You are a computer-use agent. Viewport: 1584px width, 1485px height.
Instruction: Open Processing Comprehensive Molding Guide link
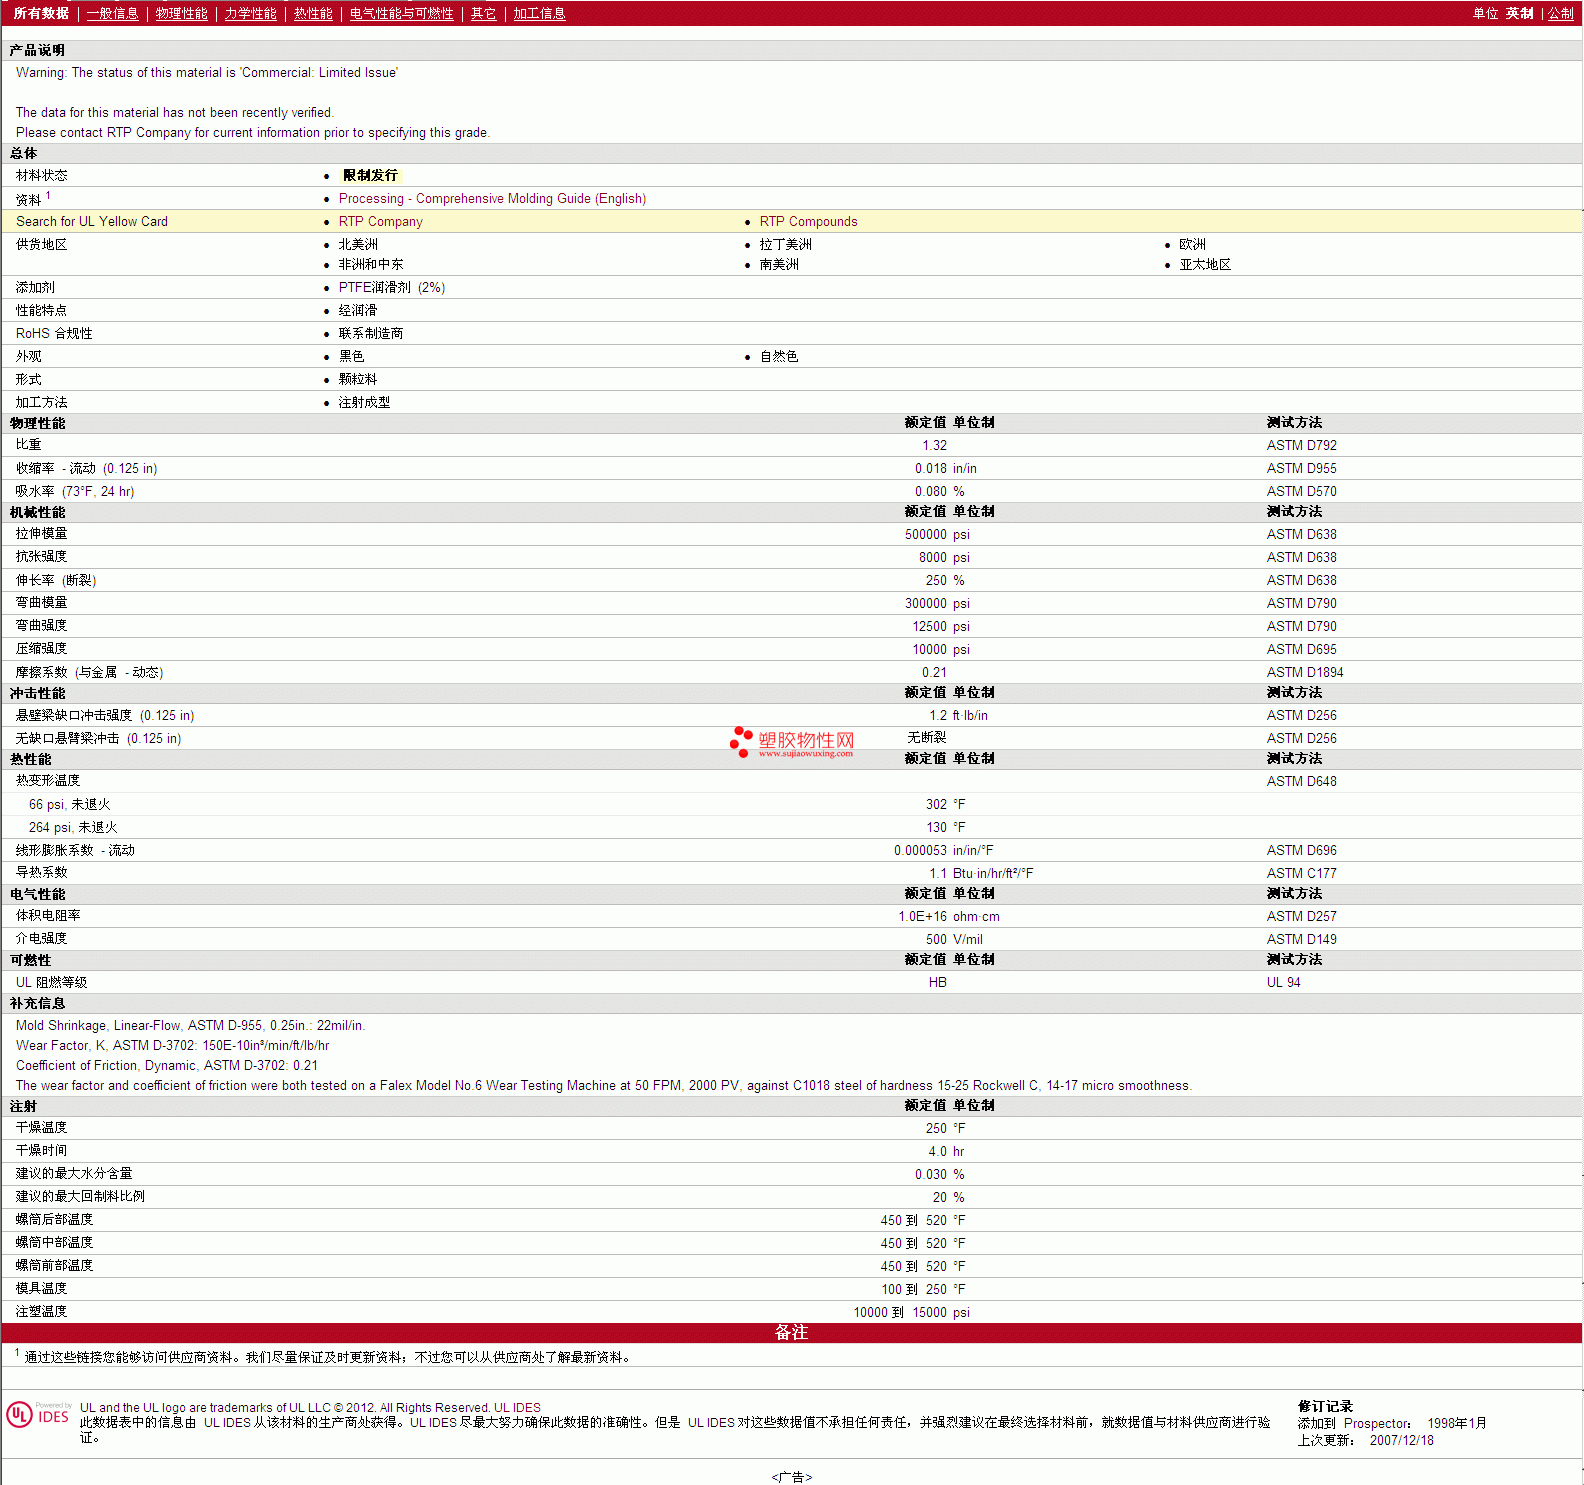coord(492,199)
